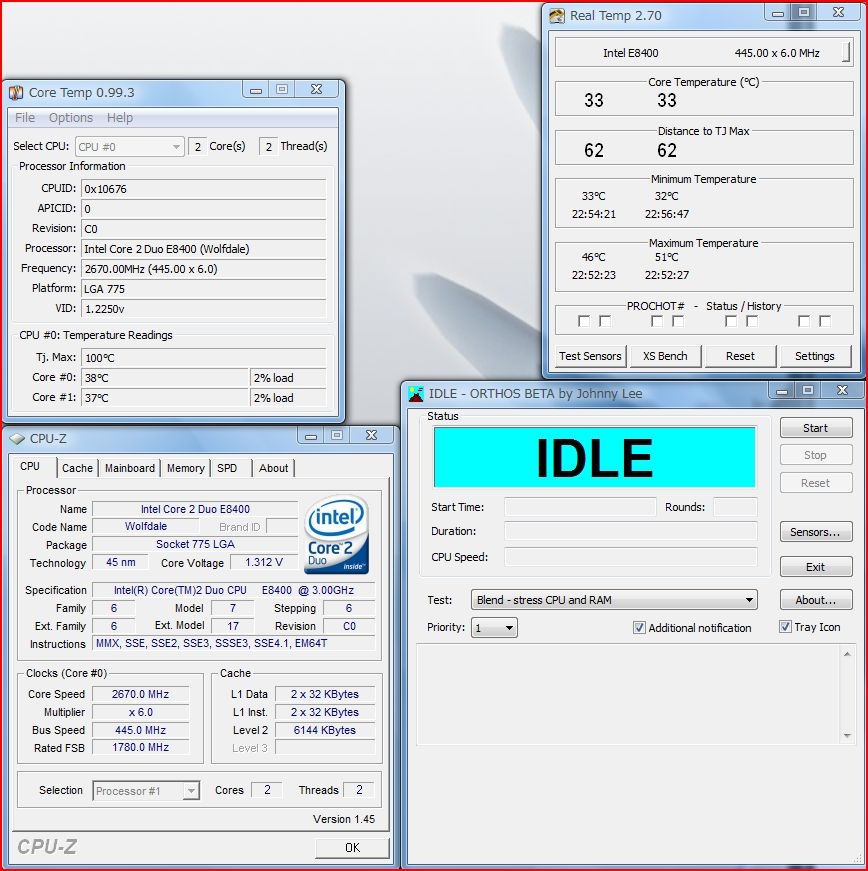Select the CPU tab in CPU-Z

pos(30,467)
